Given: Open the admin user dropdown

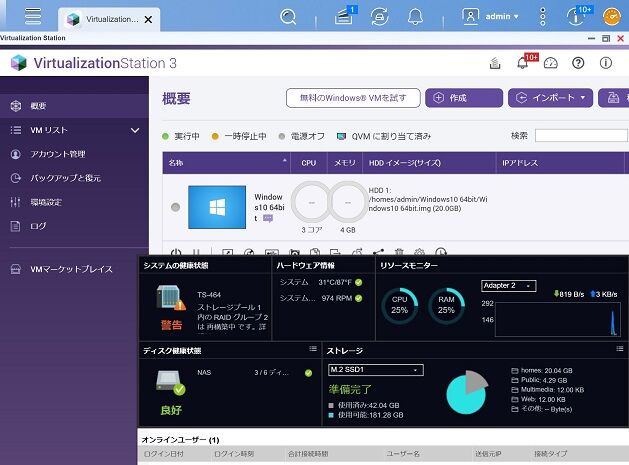Looking at the screenshot, I should click(491, 16).
